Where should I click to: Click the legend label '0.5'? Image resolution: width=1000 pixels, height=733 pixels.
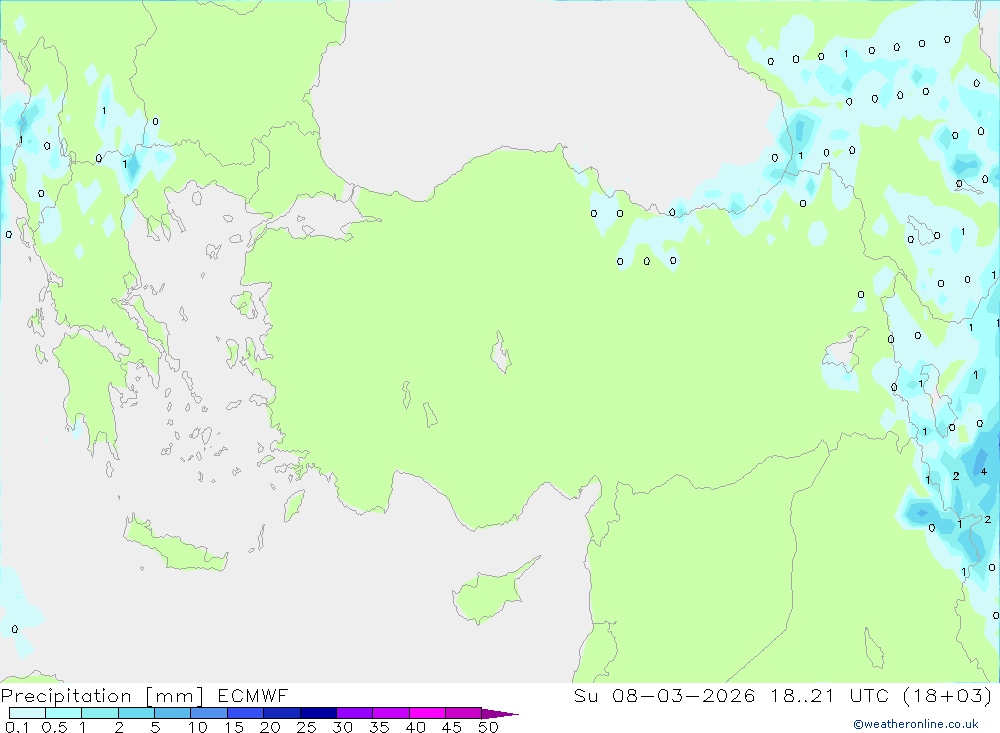coord(54,727)
